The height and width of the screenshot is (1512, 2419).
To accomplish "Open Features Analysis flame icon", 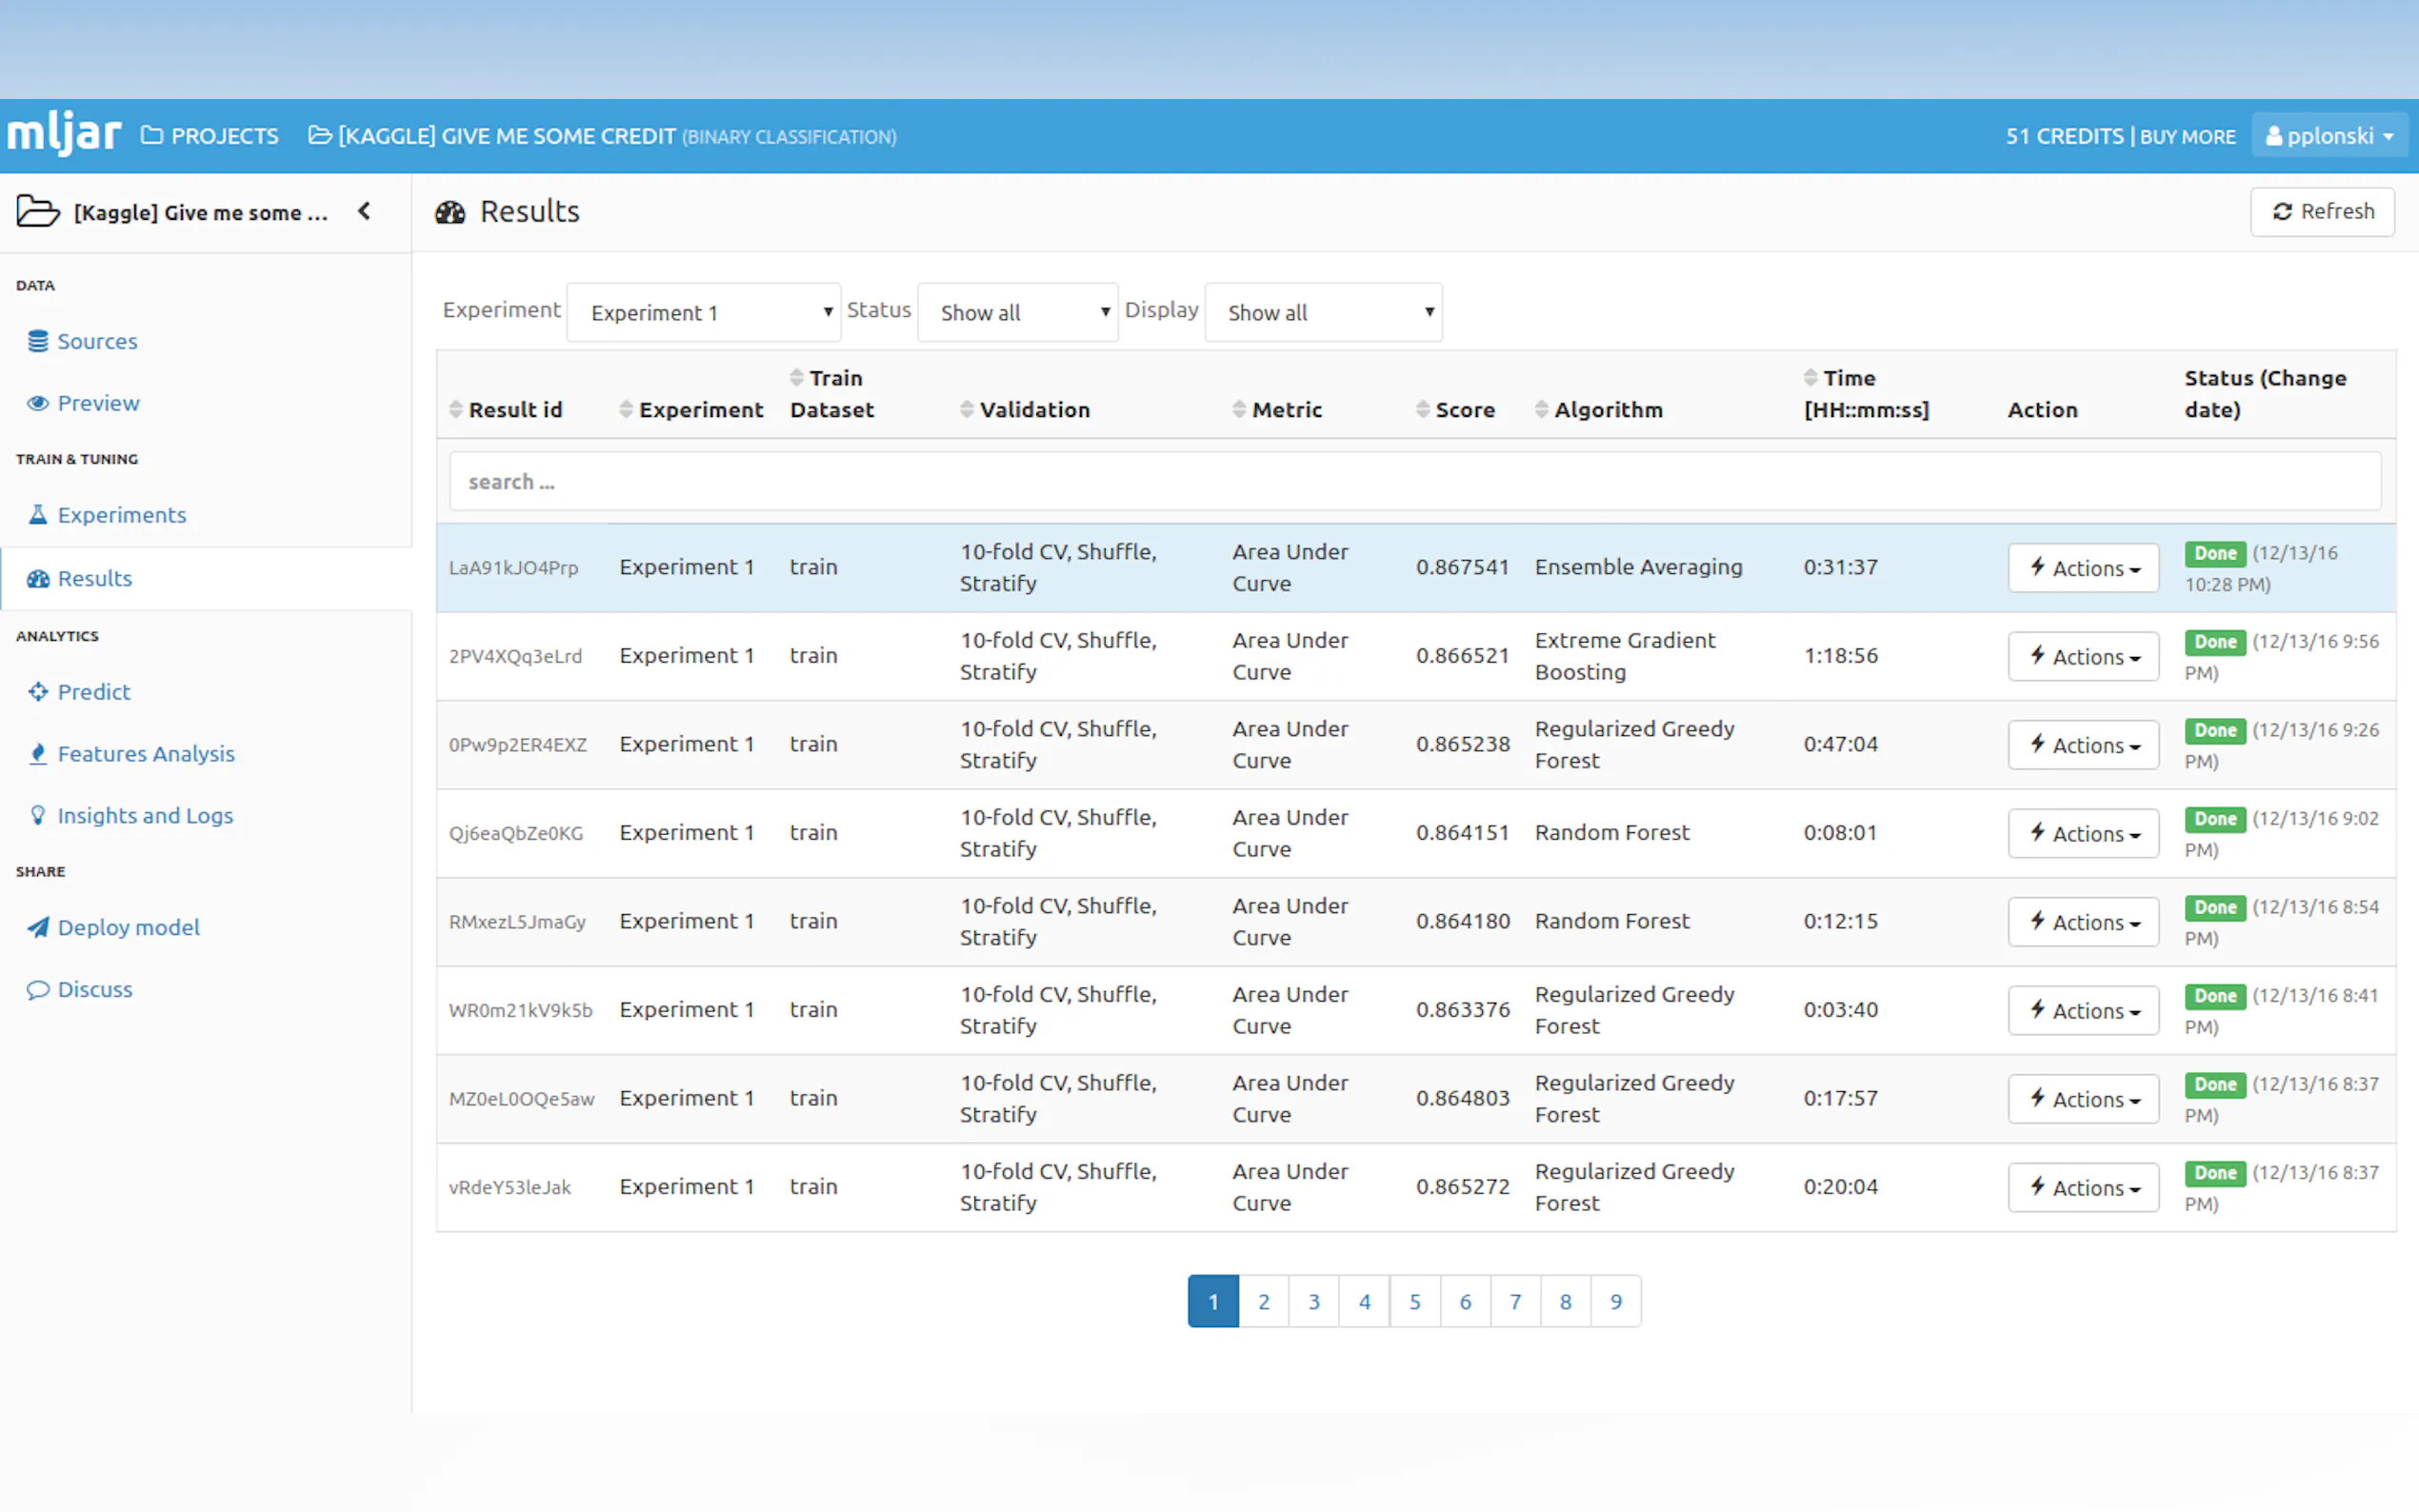I will point(38,754).
